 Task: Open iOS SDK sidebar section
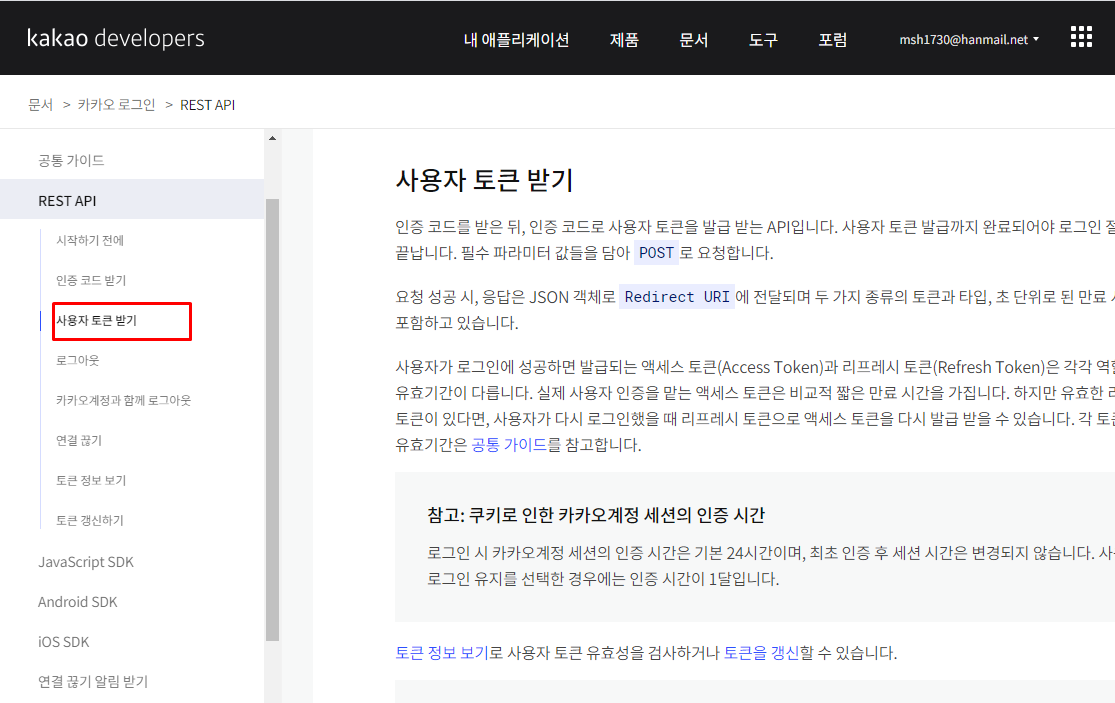[63, 642]
